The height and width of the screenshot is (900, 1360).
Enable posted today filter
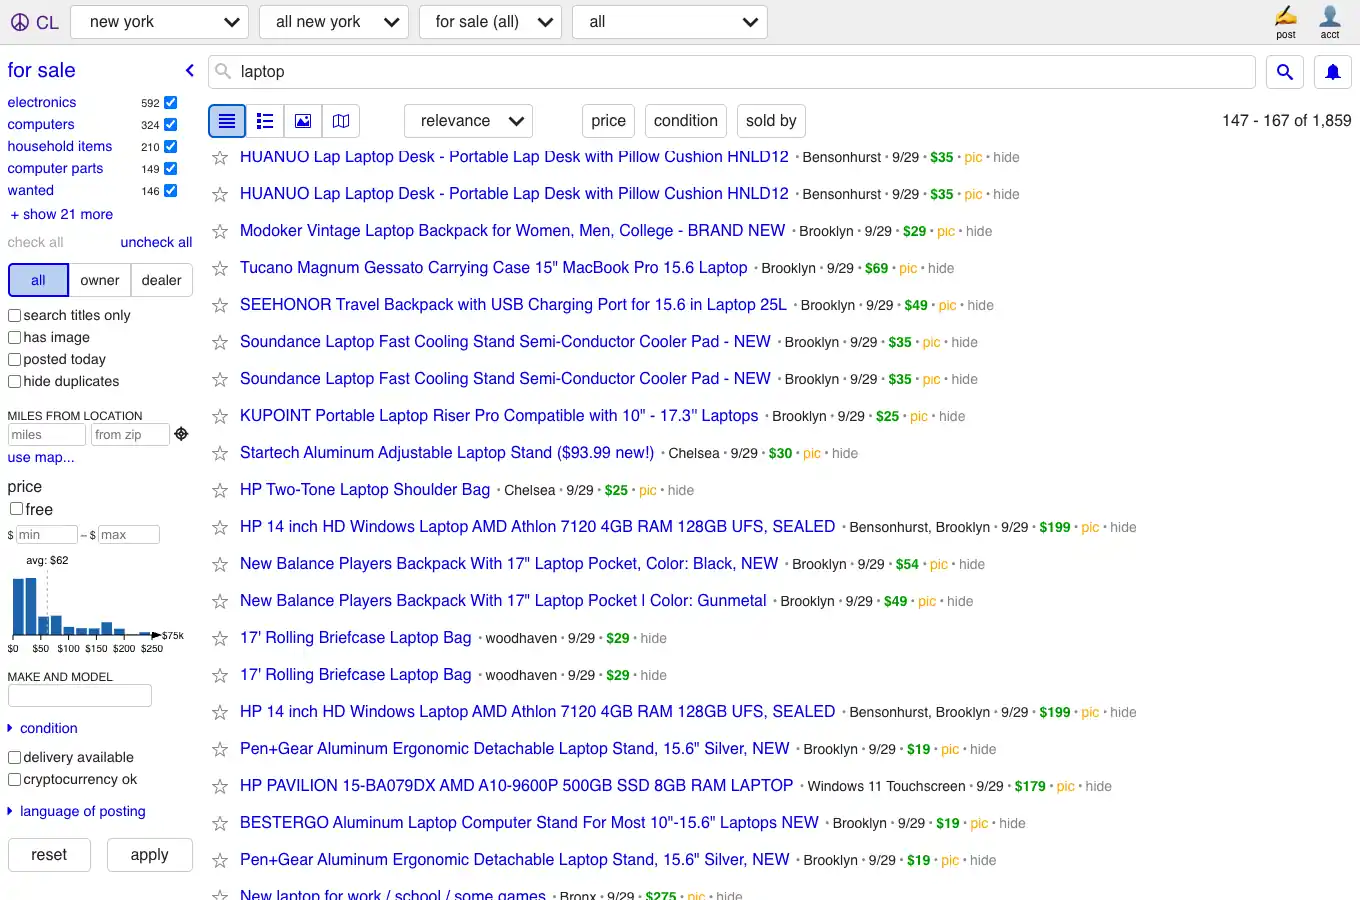pyautogui.click(x=15, y=359)
